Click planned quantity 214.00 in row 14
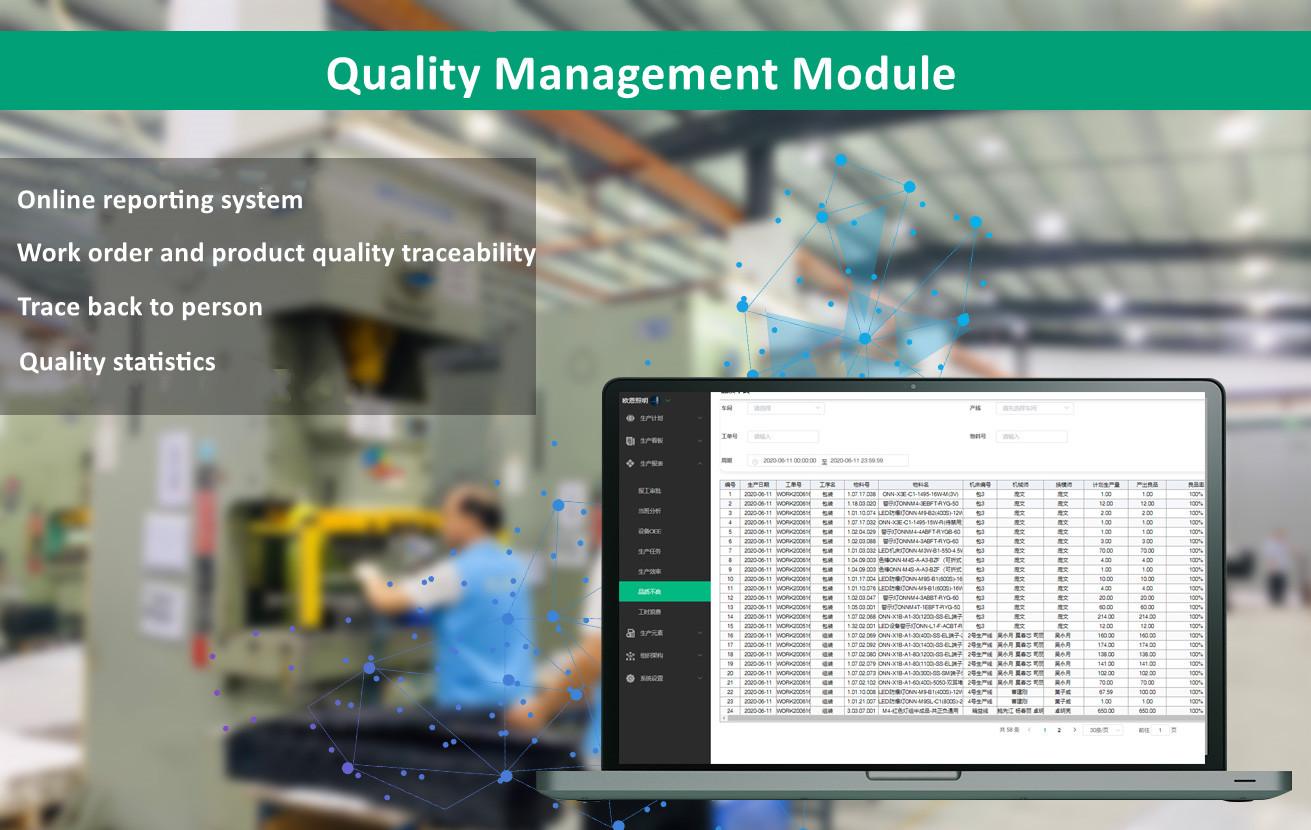 pos(1106,617)
